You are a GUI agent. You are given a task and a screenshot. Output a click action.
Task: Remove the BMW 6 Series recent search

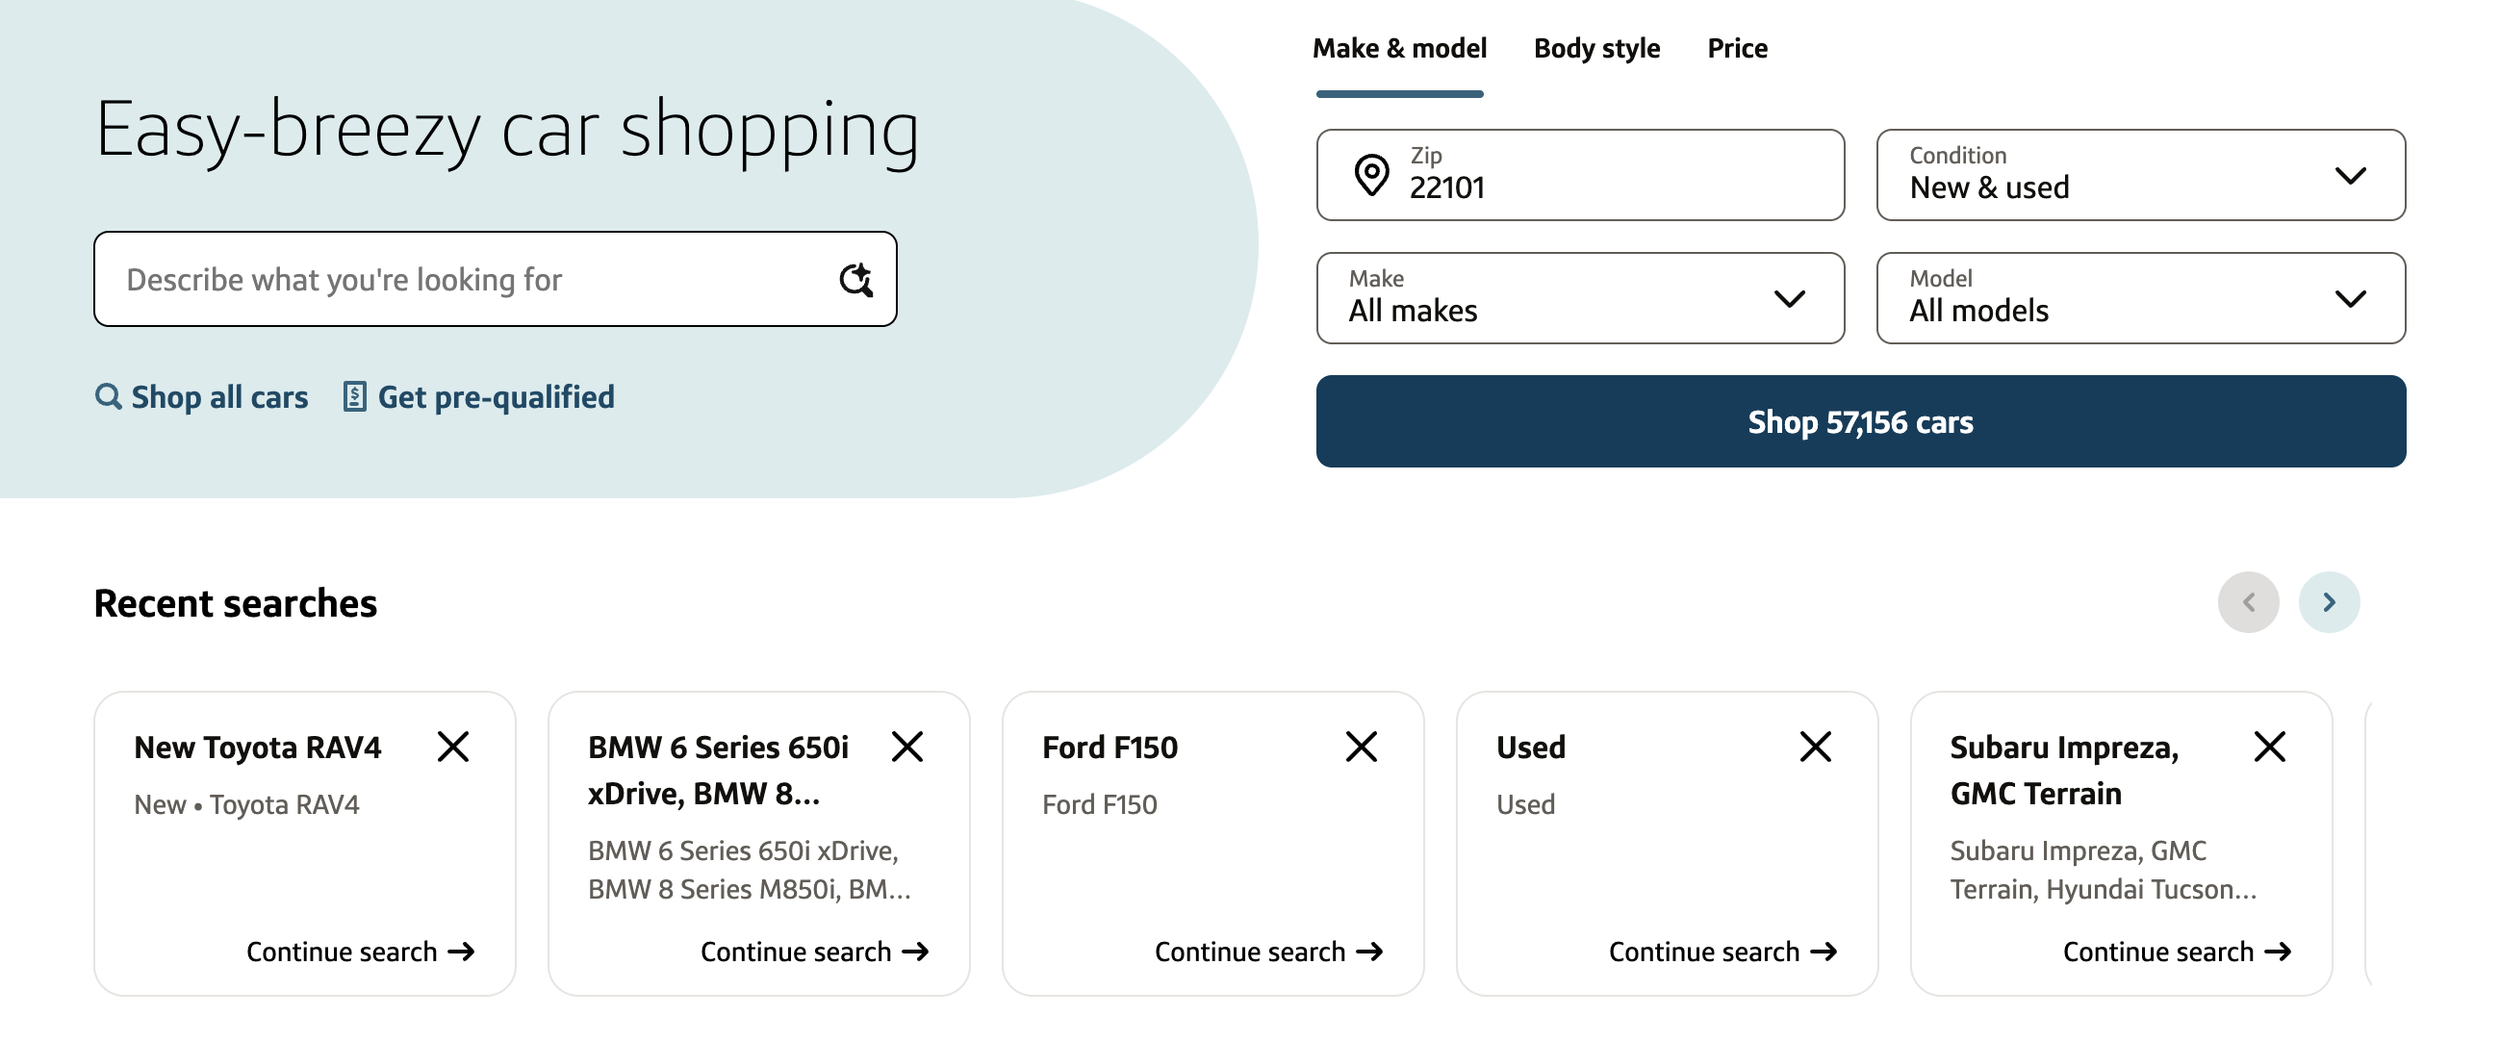907,746
